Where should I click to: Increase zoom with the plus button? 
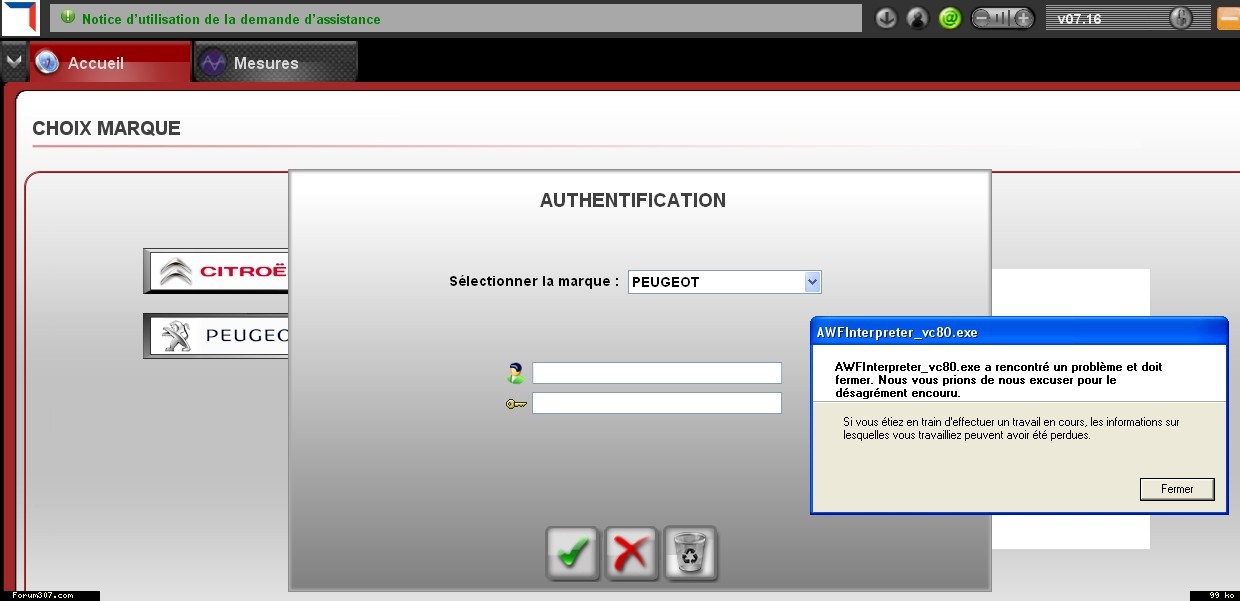tap(1024, 18)
